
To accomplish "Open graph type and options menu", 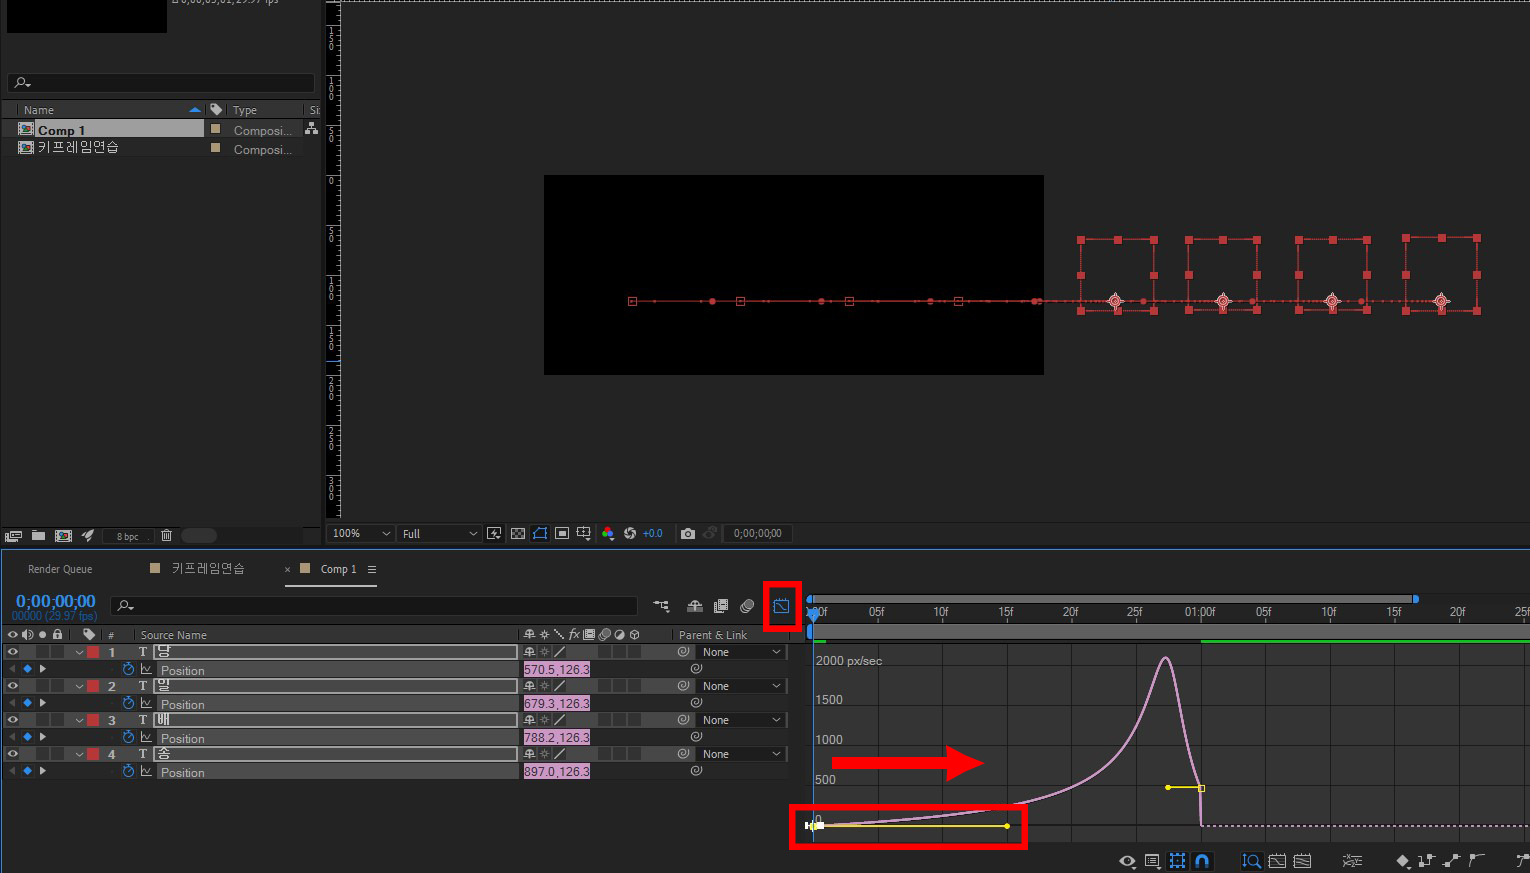I will click(x=1152, y=861).
